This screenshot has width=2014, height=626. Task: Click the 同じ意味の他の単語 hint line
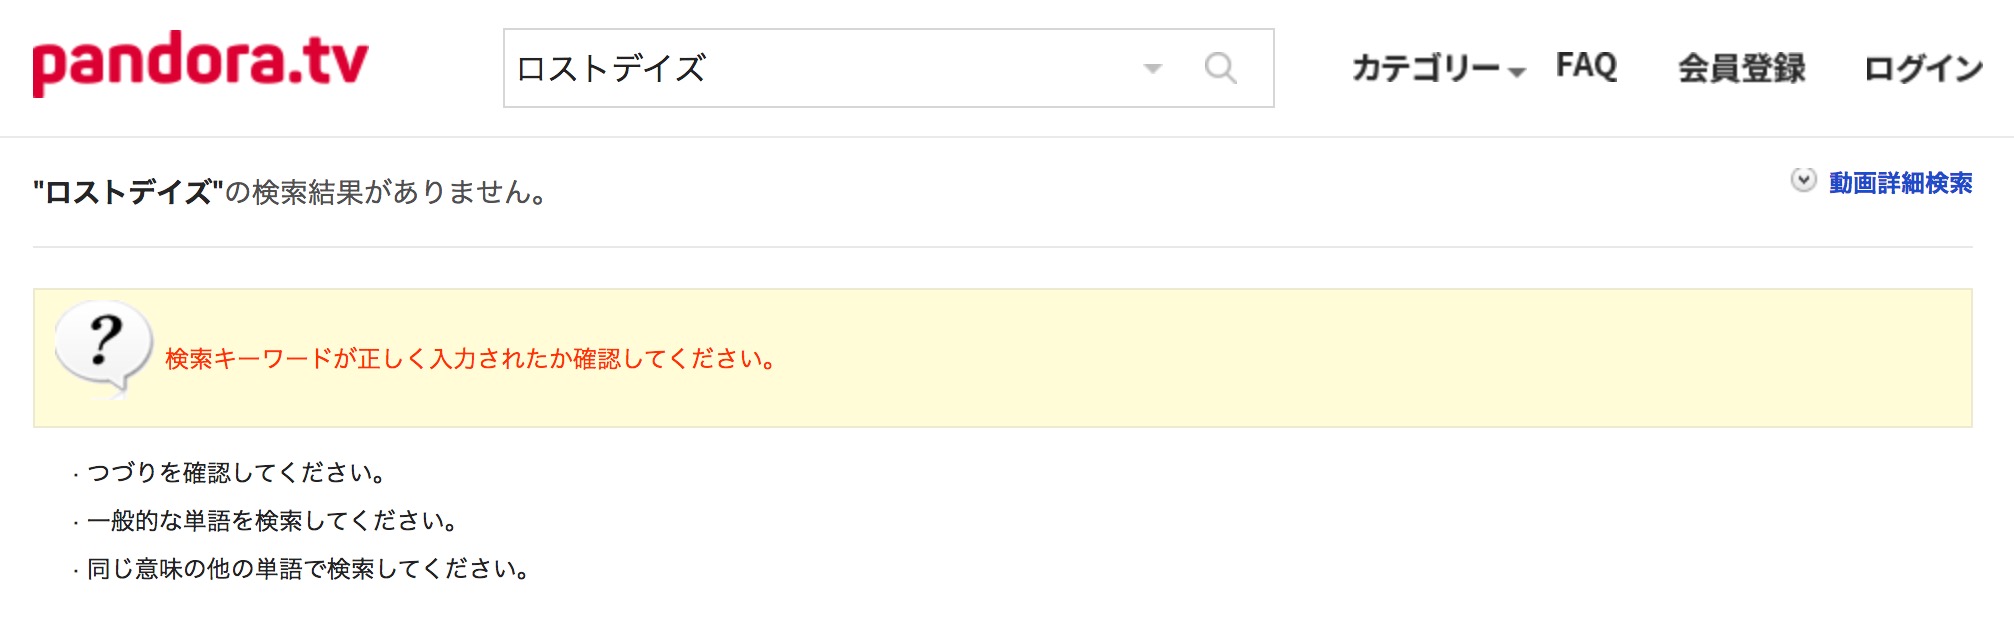(x=308, y=569)
